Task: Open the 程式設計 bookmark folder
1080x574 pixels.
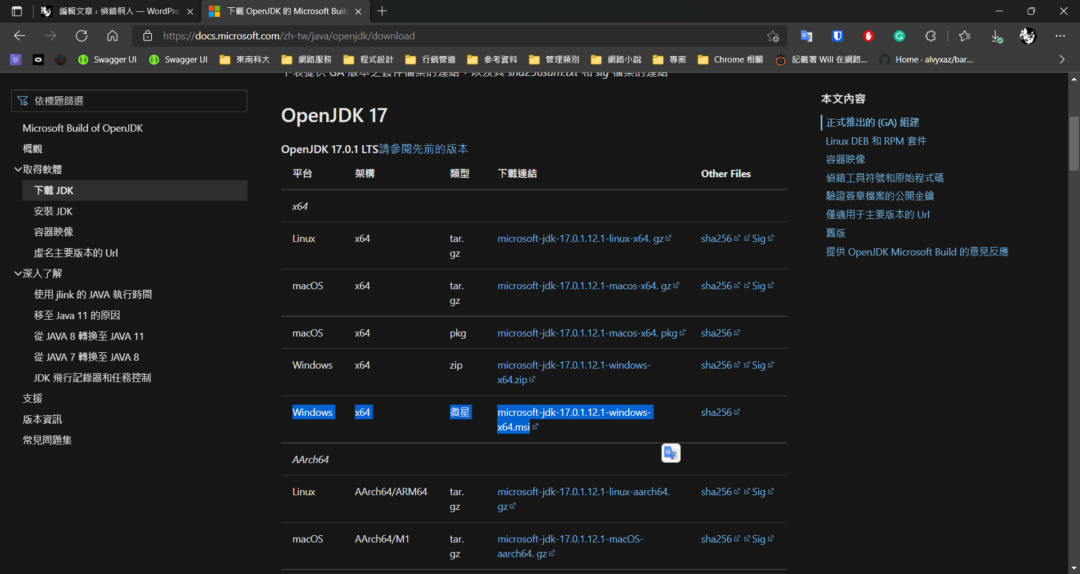Action: coord(368,60)
